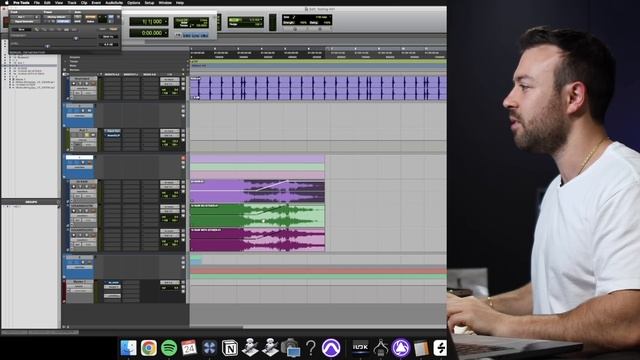Open the camera and screen capture dock icon
640x360 pixels.
click(x=291, y=348)
